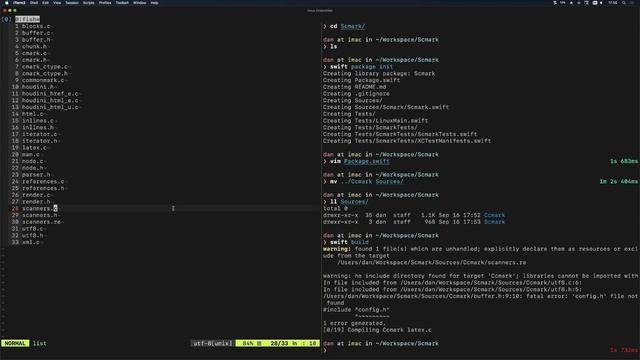Click the utf-8[unix] encoding status segment
This screenshot has width=640, height=360.
pos(213,343)
